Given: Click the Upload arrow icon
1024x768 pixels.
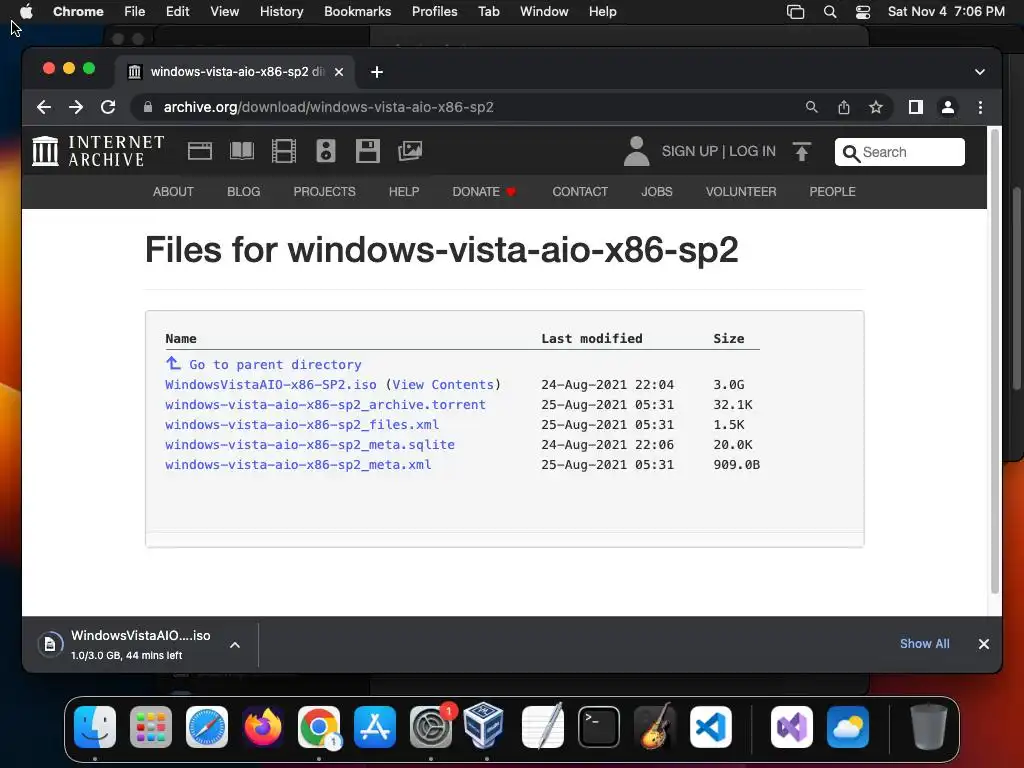Looking at the screenshot, I should [x=801, y=152].
